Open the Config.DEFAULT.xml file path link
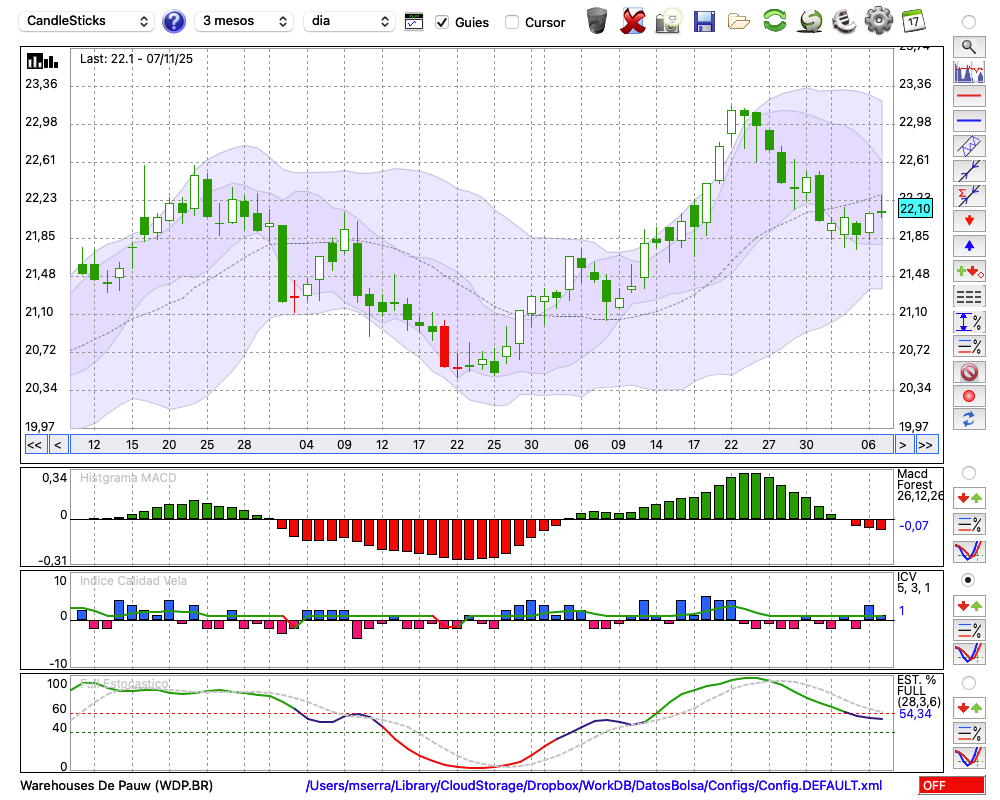The height and width of the screenshot is (800, 1000). [594, 786]
